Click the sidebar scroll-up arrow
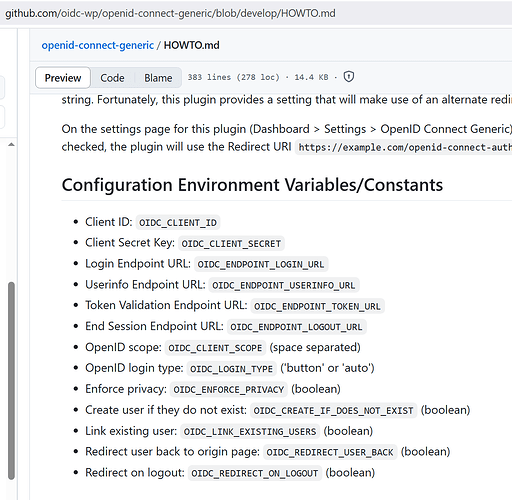This screenshot has height=500, width=512. click(x=11, y=145)
